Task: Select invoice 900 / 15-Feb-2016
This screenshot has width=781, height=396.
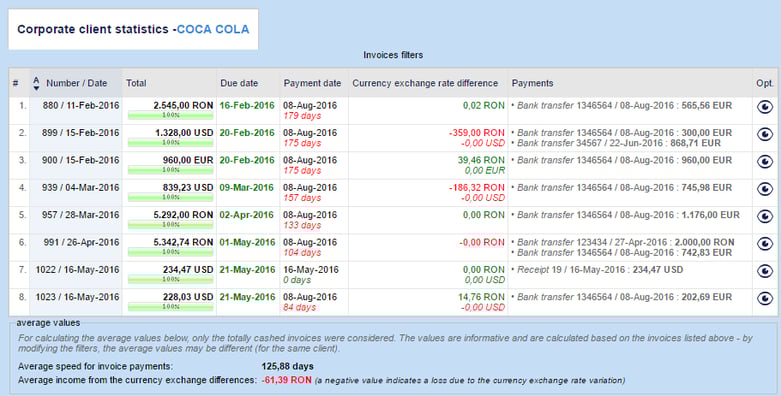Action: [x=81, y=160]
